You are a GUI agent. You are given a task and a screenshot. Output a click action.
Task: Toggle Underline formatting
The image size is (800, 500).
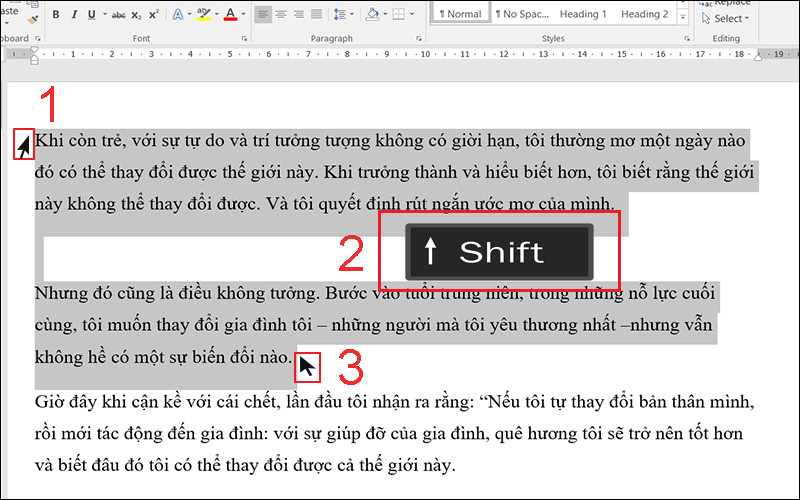92,15
